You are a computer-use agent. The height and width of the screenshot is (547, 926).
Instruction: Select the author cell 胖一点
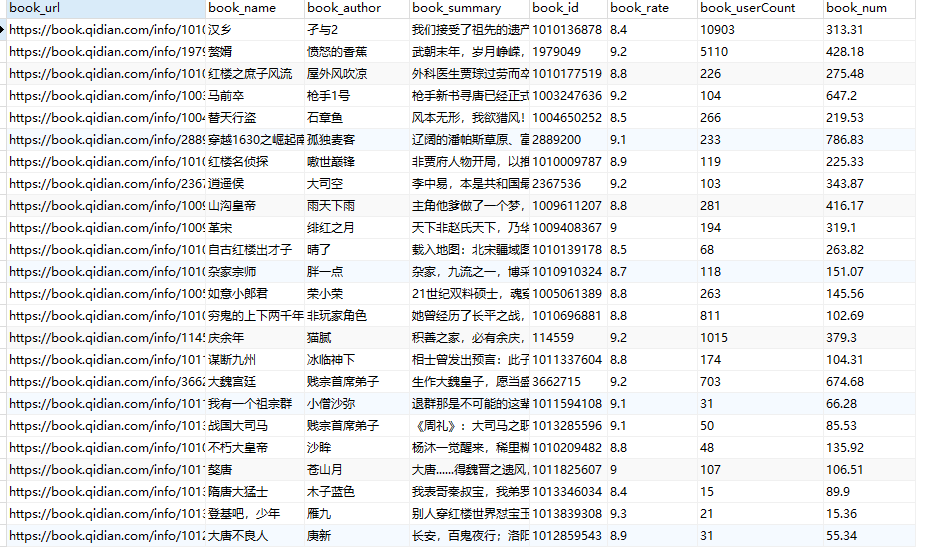coord(357,272)
